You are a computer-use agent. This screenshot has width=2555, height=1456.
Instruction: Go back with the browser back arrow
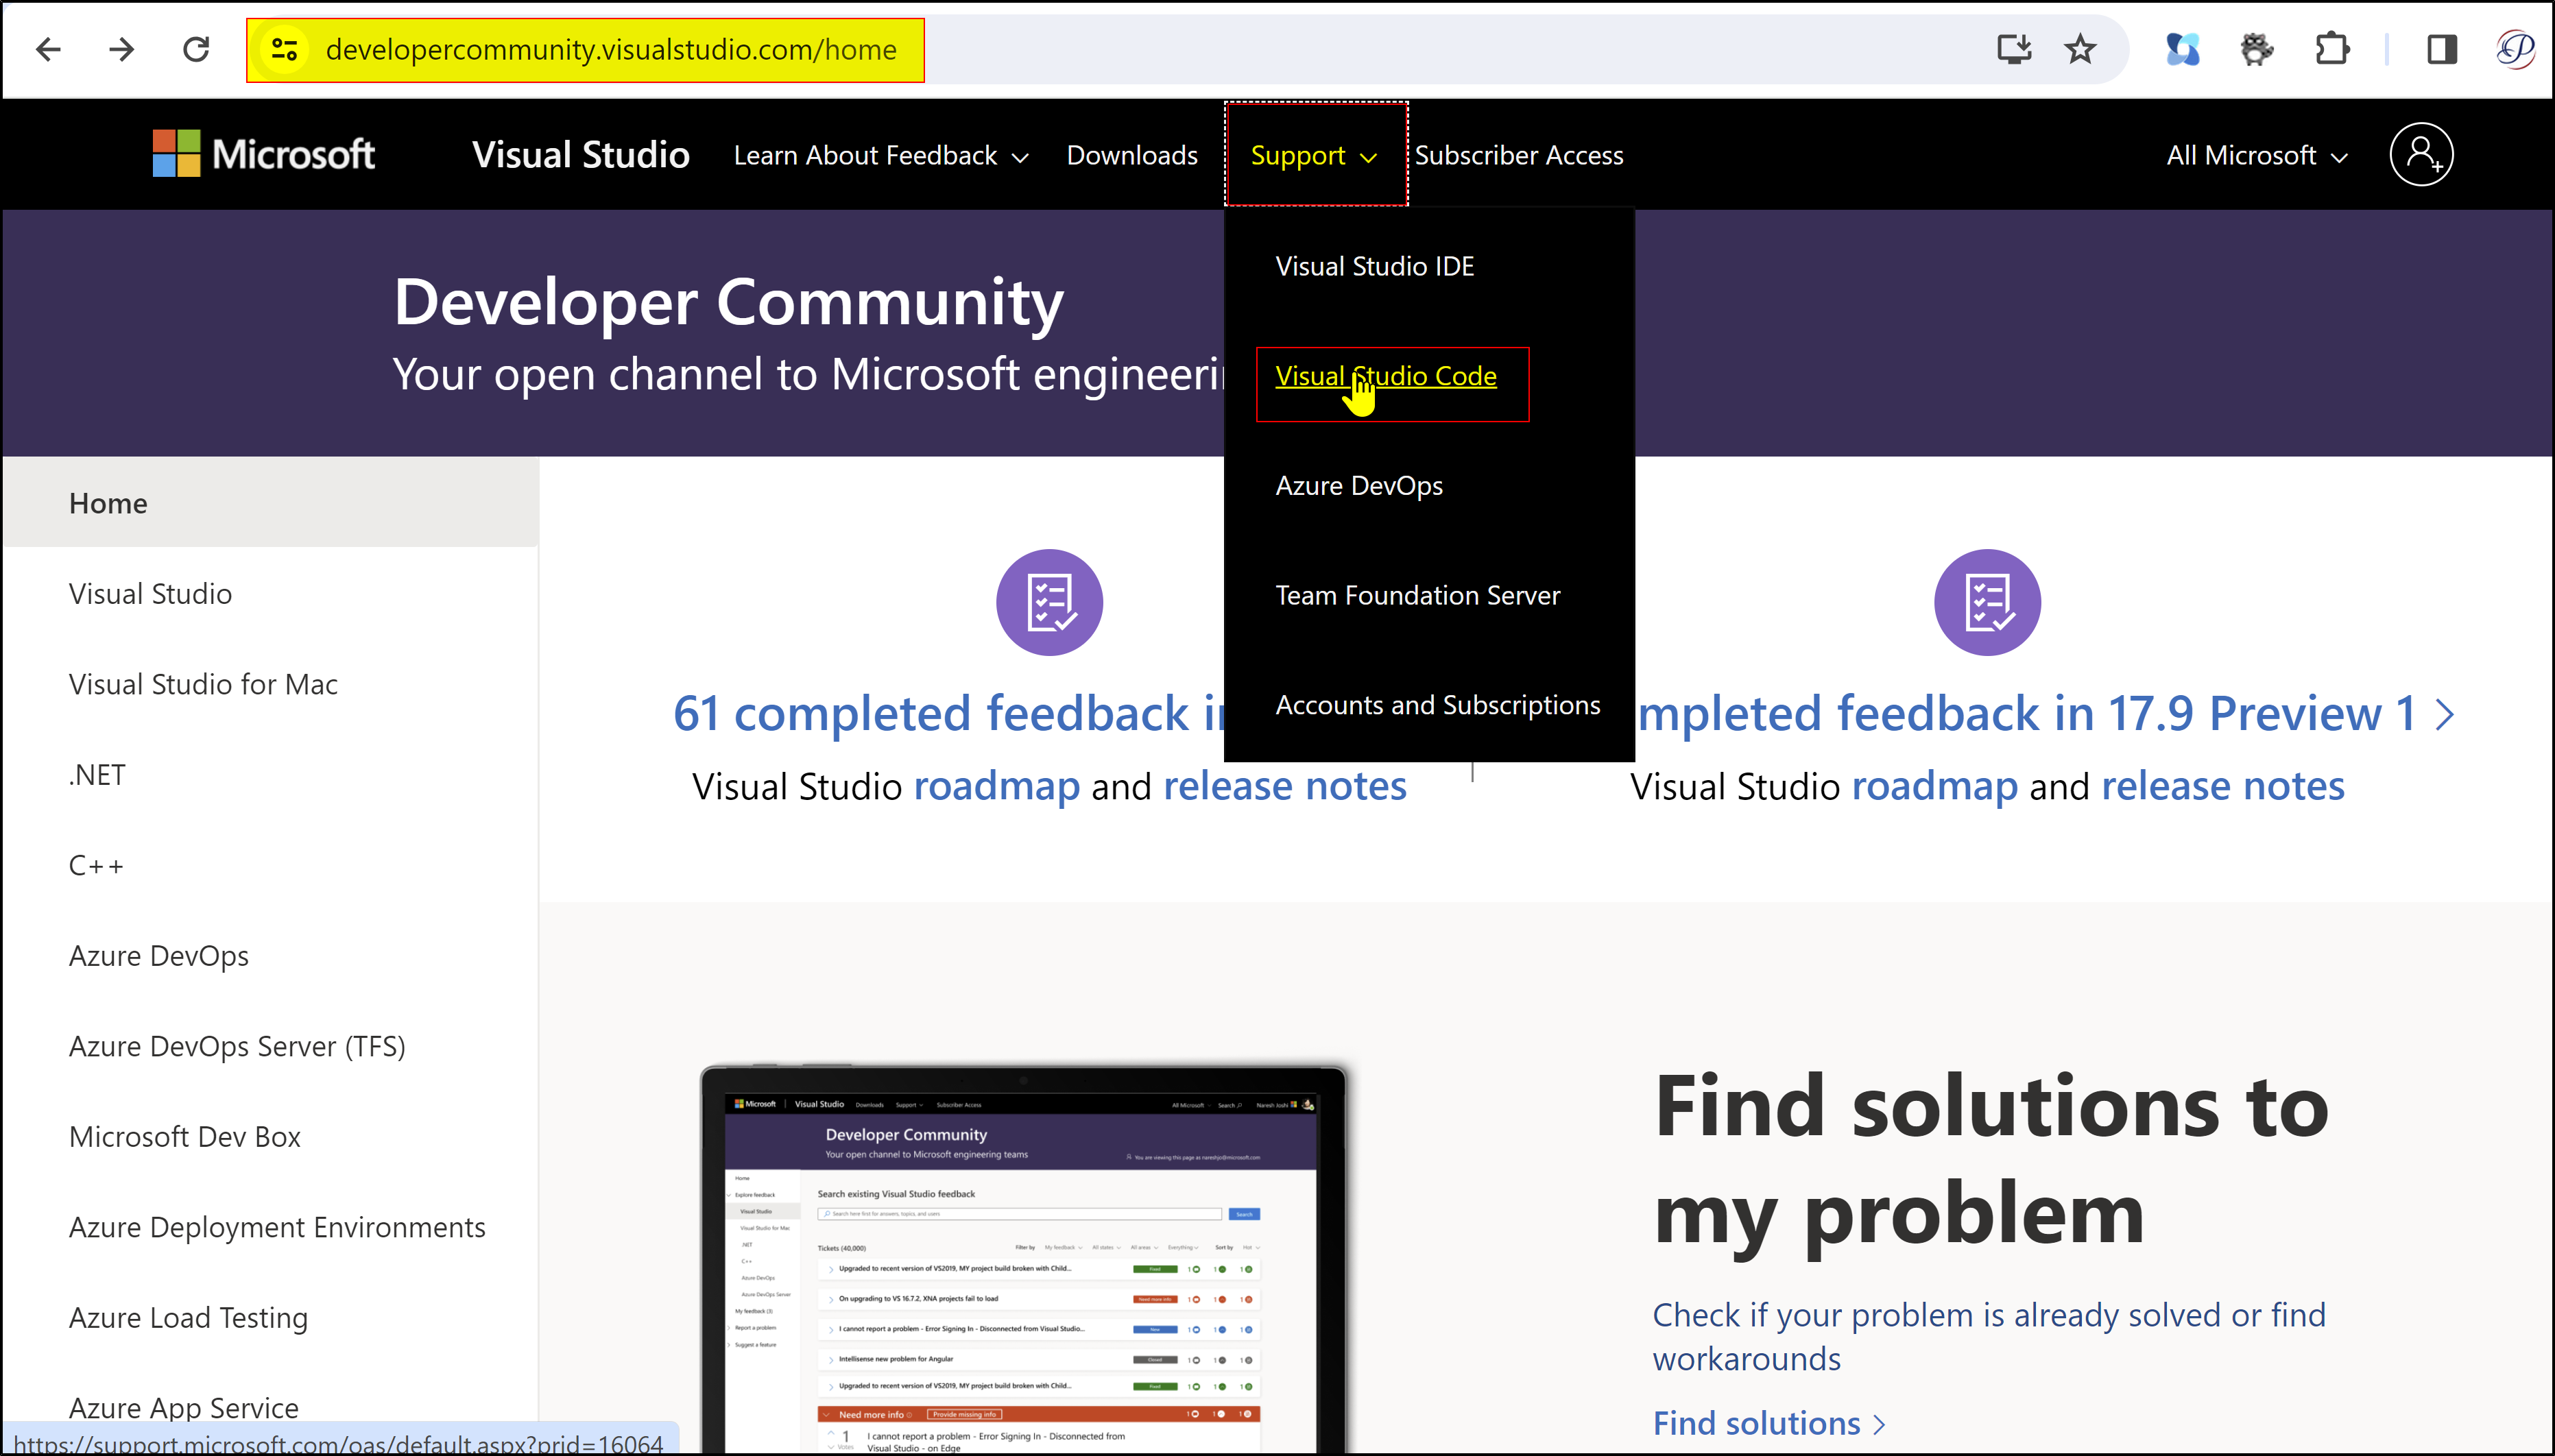pyautogui.click(x=48, y=49)
